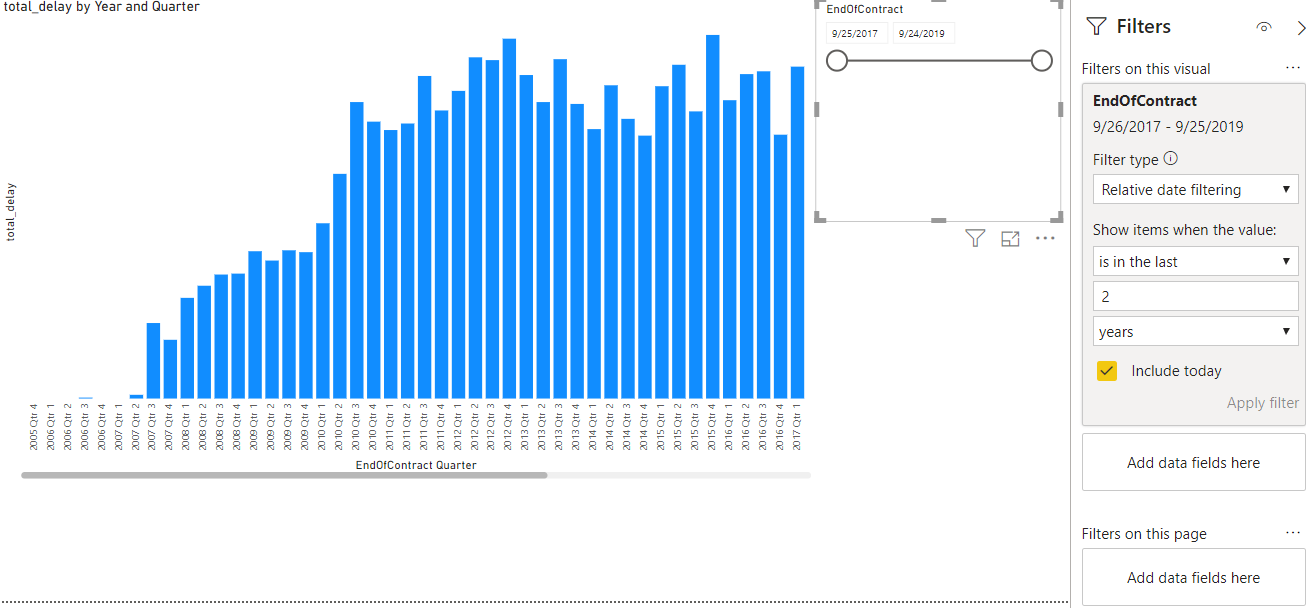This screenshot has height=608, width=1306.
Task: Click the 9/26/2017 - 9/25/2019 filter summary
Action: coord(1168,127)
